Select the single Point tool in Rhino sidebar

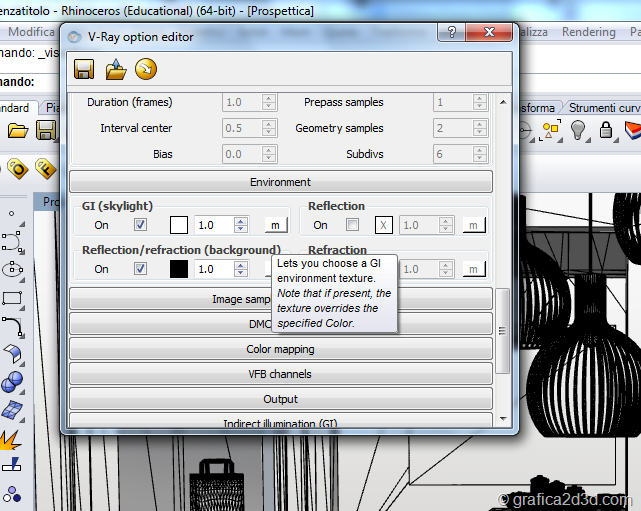(x=11, y=213)
